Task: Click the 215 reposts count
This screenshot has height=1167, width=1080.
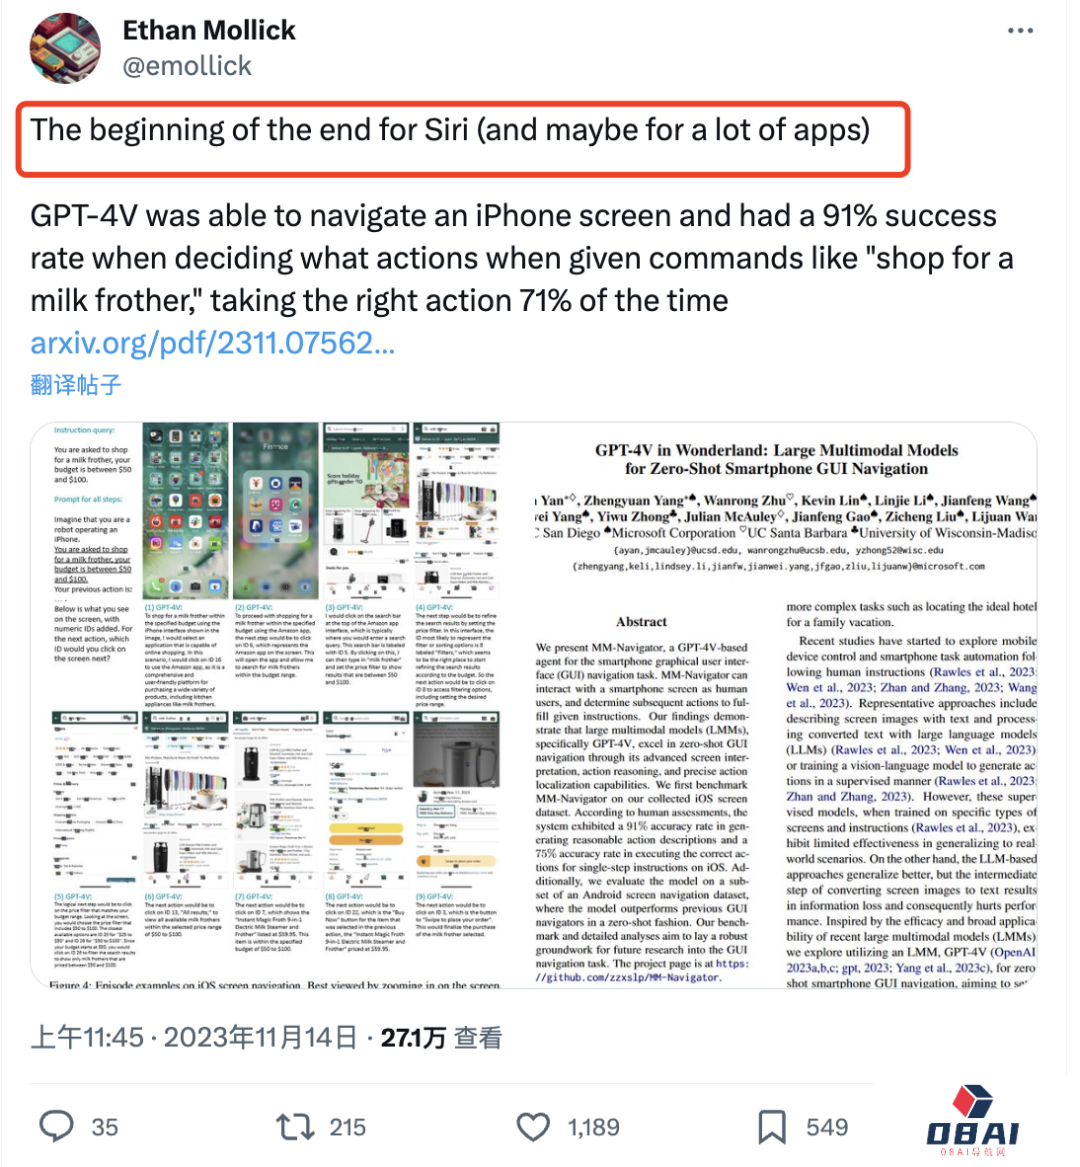Action: (347, 1127)
